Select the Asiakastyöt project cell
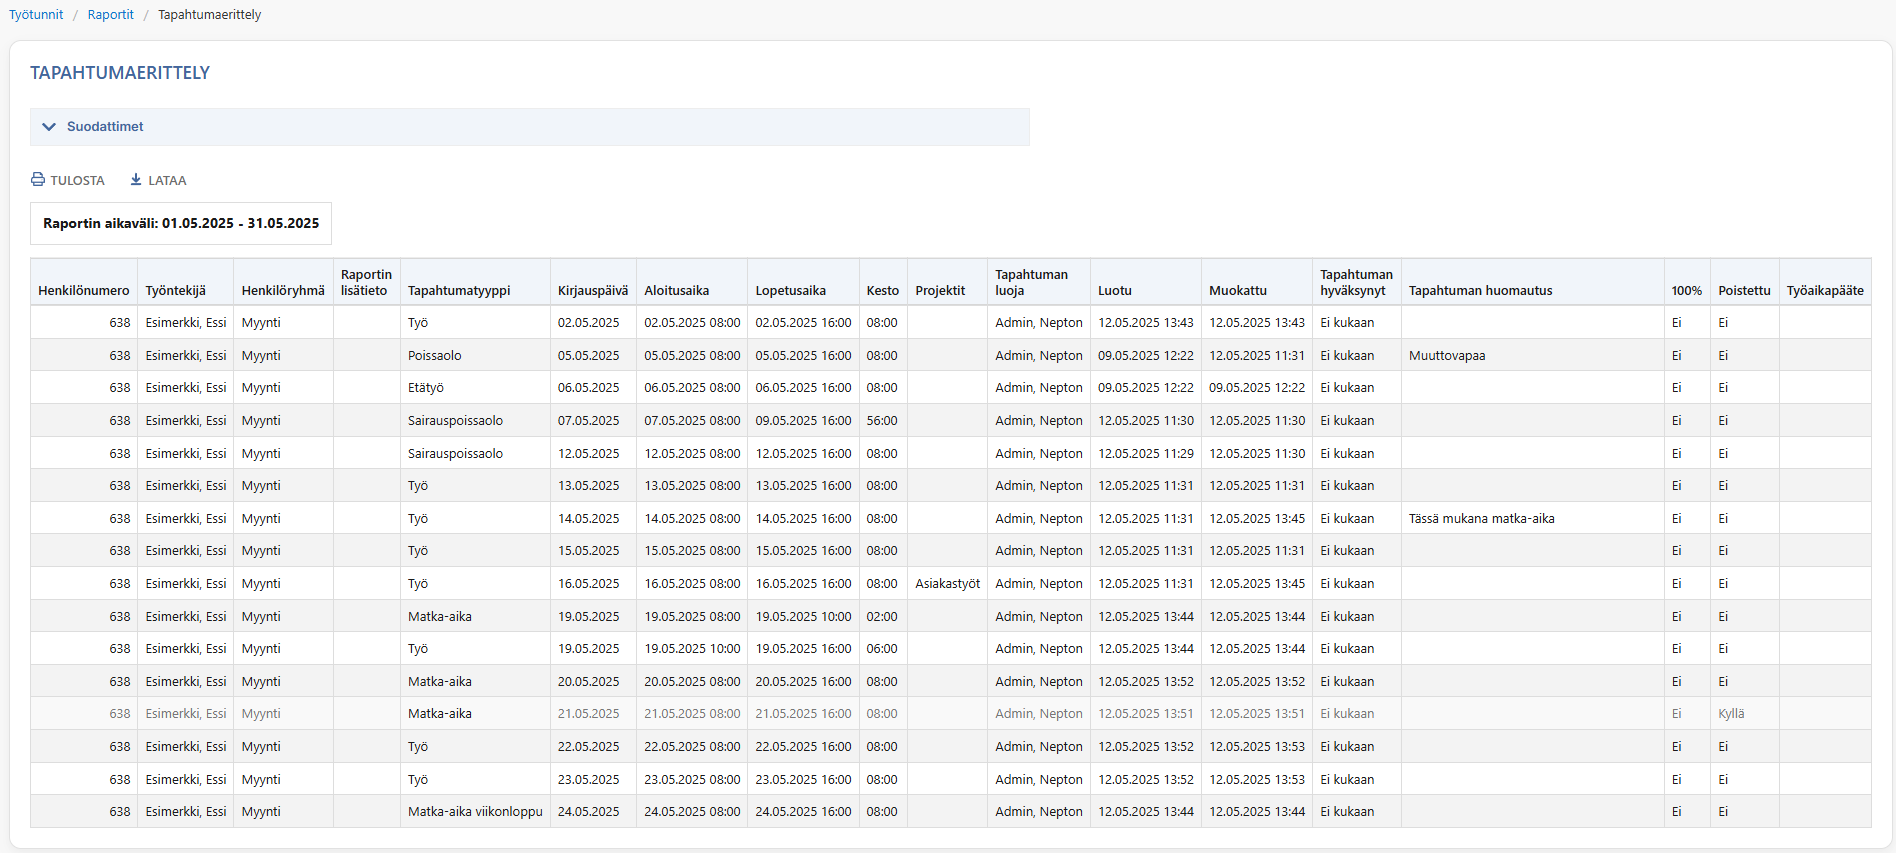This screenshot has height=853, width=1896. 948,584
